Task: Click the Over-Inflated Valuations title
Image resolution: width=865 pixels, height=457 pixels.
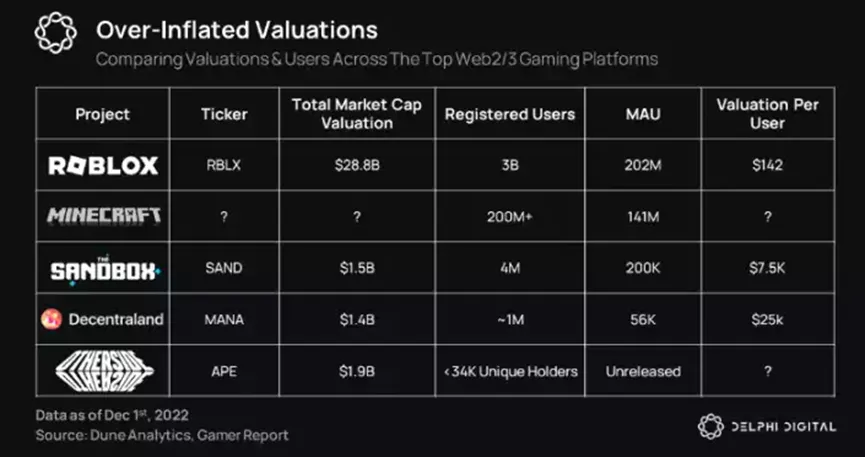Action: [237, 29]
